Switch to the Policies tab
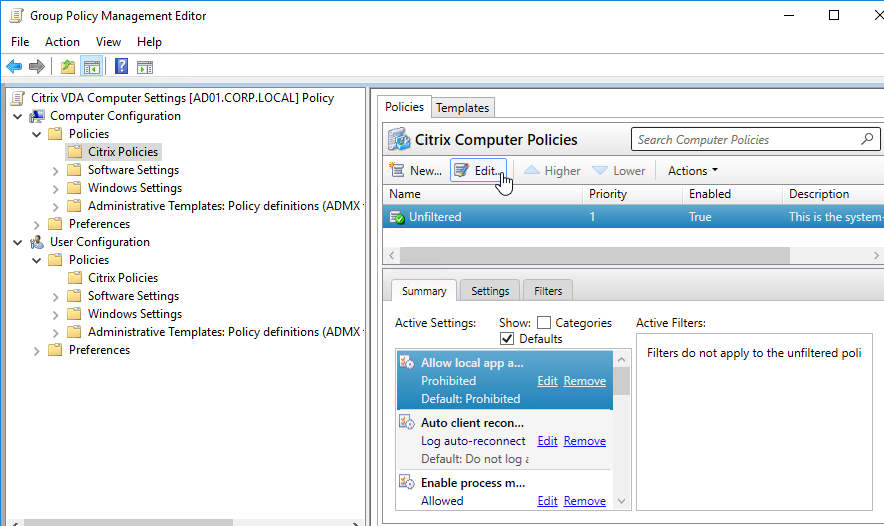884x526 pixels. (404, 107)
